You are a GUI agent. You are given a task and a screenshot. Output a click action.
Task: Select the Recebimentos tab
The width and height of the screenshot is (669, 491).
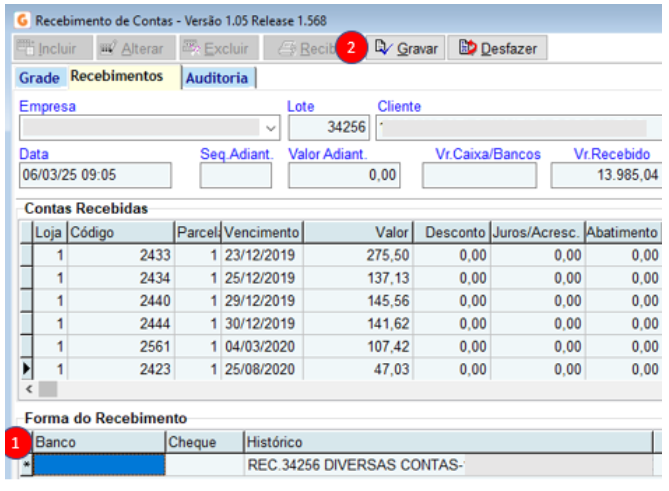(124, 77)
